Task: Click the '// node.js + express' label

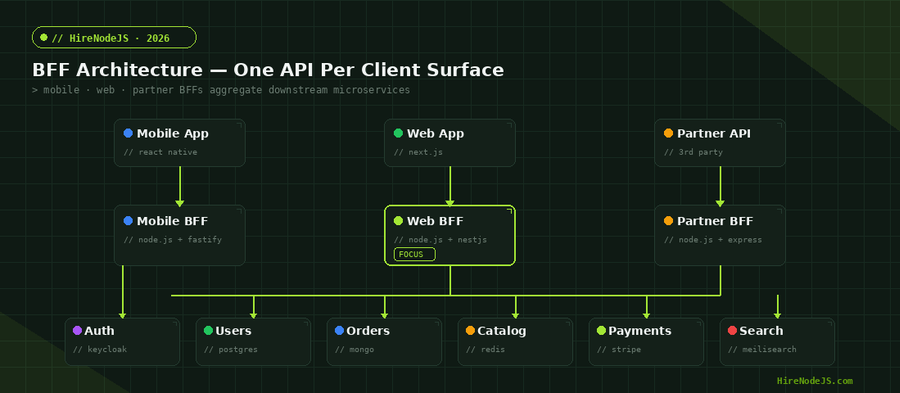Action: point(713,240)
